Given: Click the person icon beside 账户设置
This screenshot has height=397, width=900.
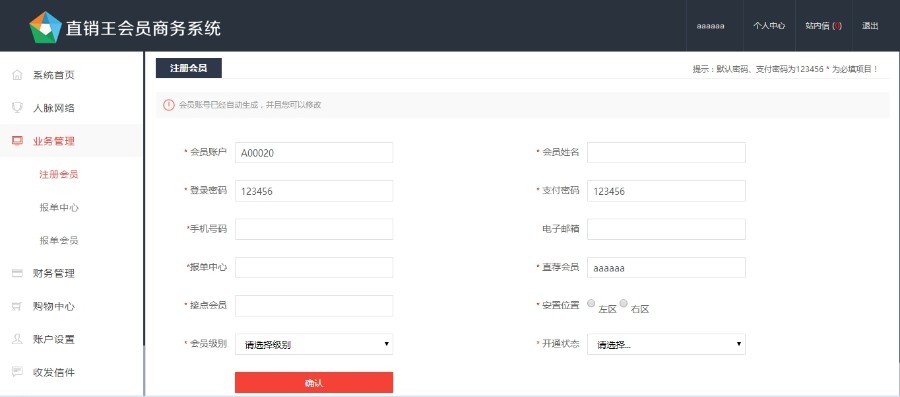Looking at the screenshot, I should coord(17,339).
